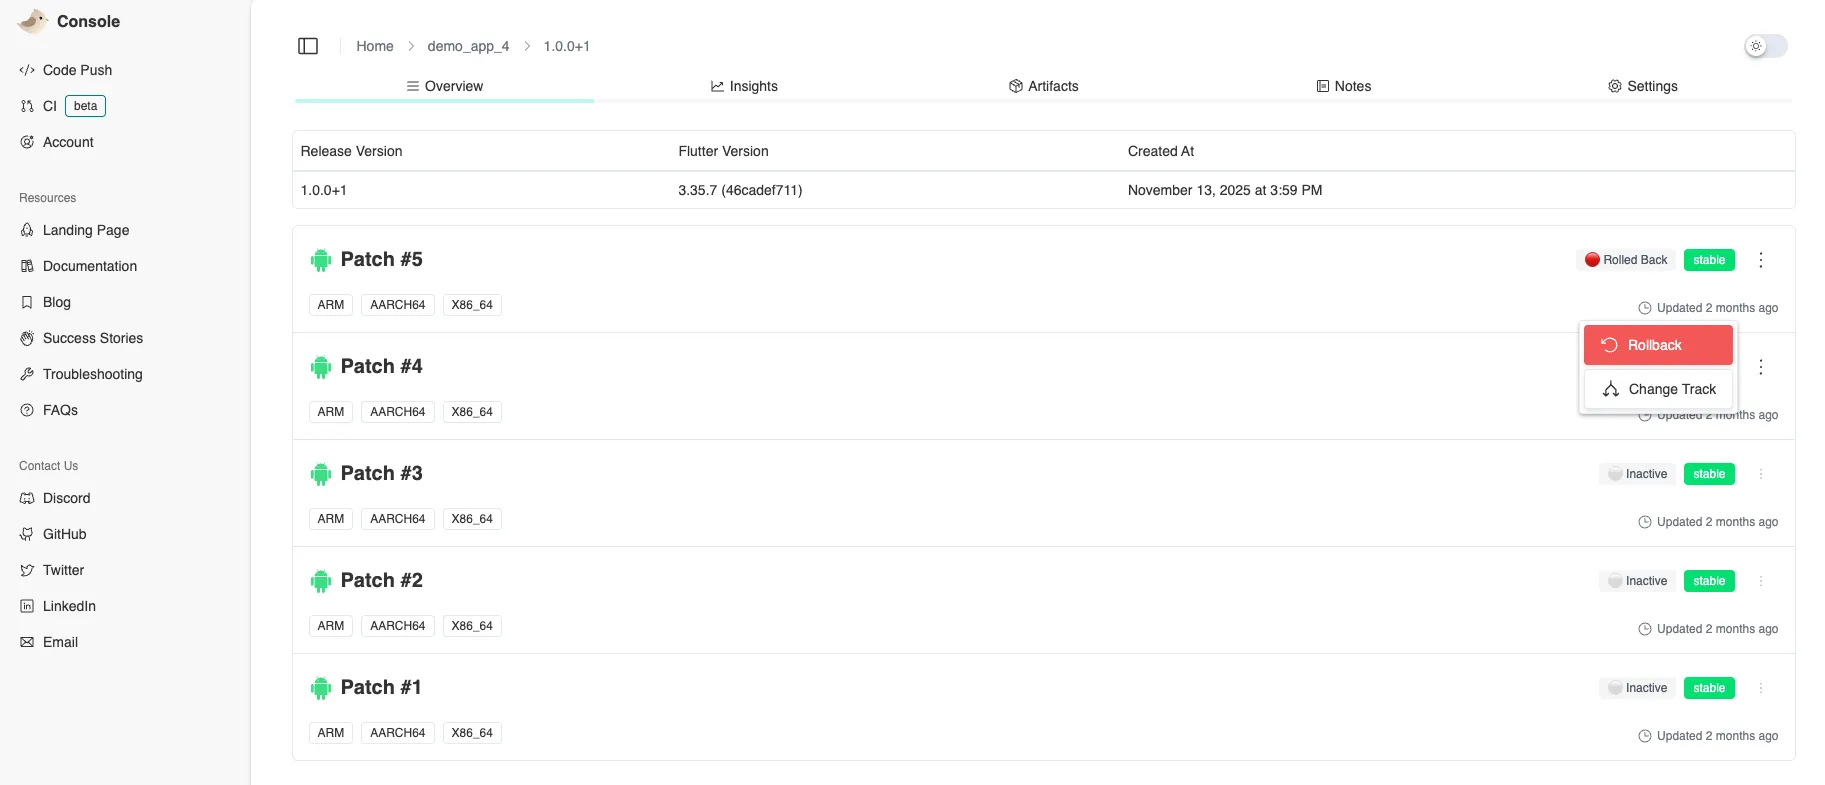Viewport: 1825px width, 785px height.
Task: Click Inactive badge on Patch #3
Action: click(1637, 474)
